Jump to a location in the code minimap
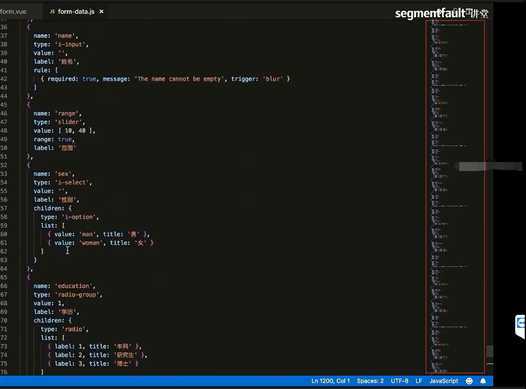The image size is (526, 389). tap(455, 197)
